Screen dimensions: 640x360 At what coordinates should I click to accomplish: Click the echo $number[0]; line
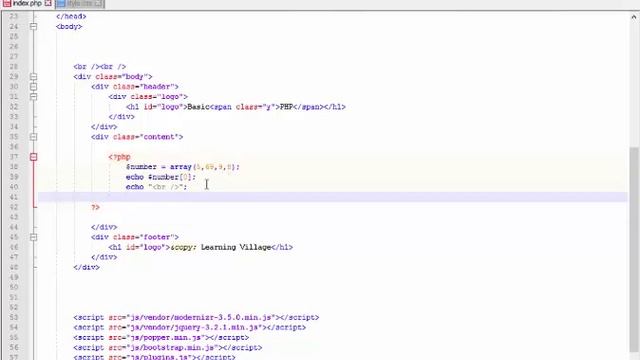tap(161, 177)
